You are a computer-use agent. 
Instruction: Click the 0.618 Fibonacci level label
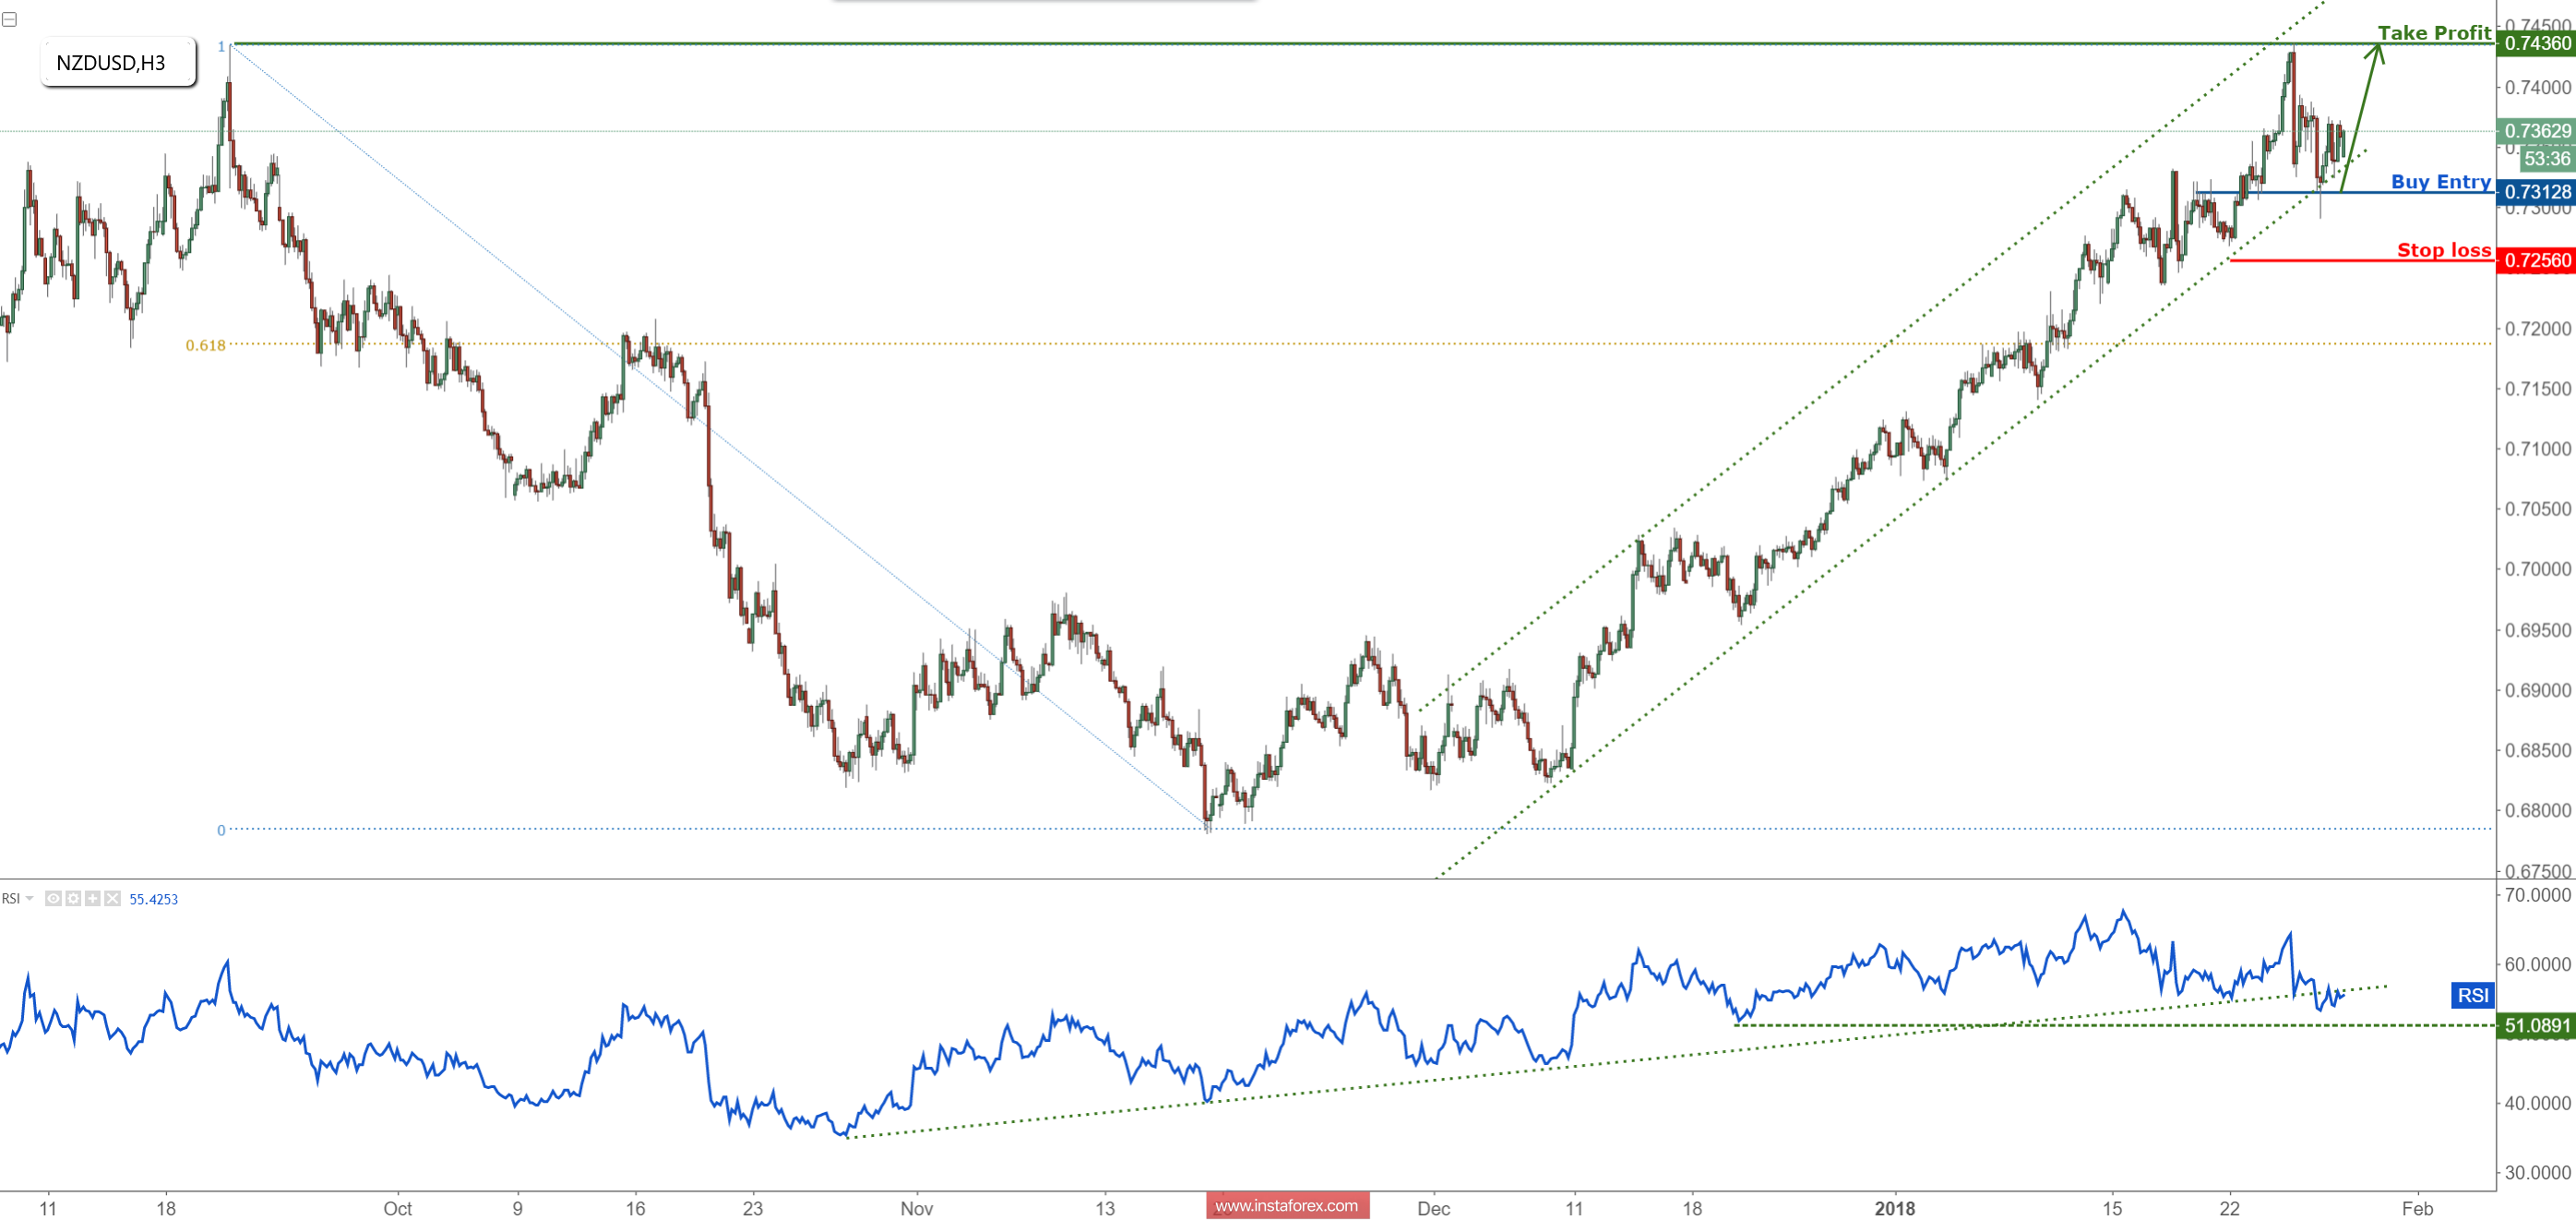[205, 345]
